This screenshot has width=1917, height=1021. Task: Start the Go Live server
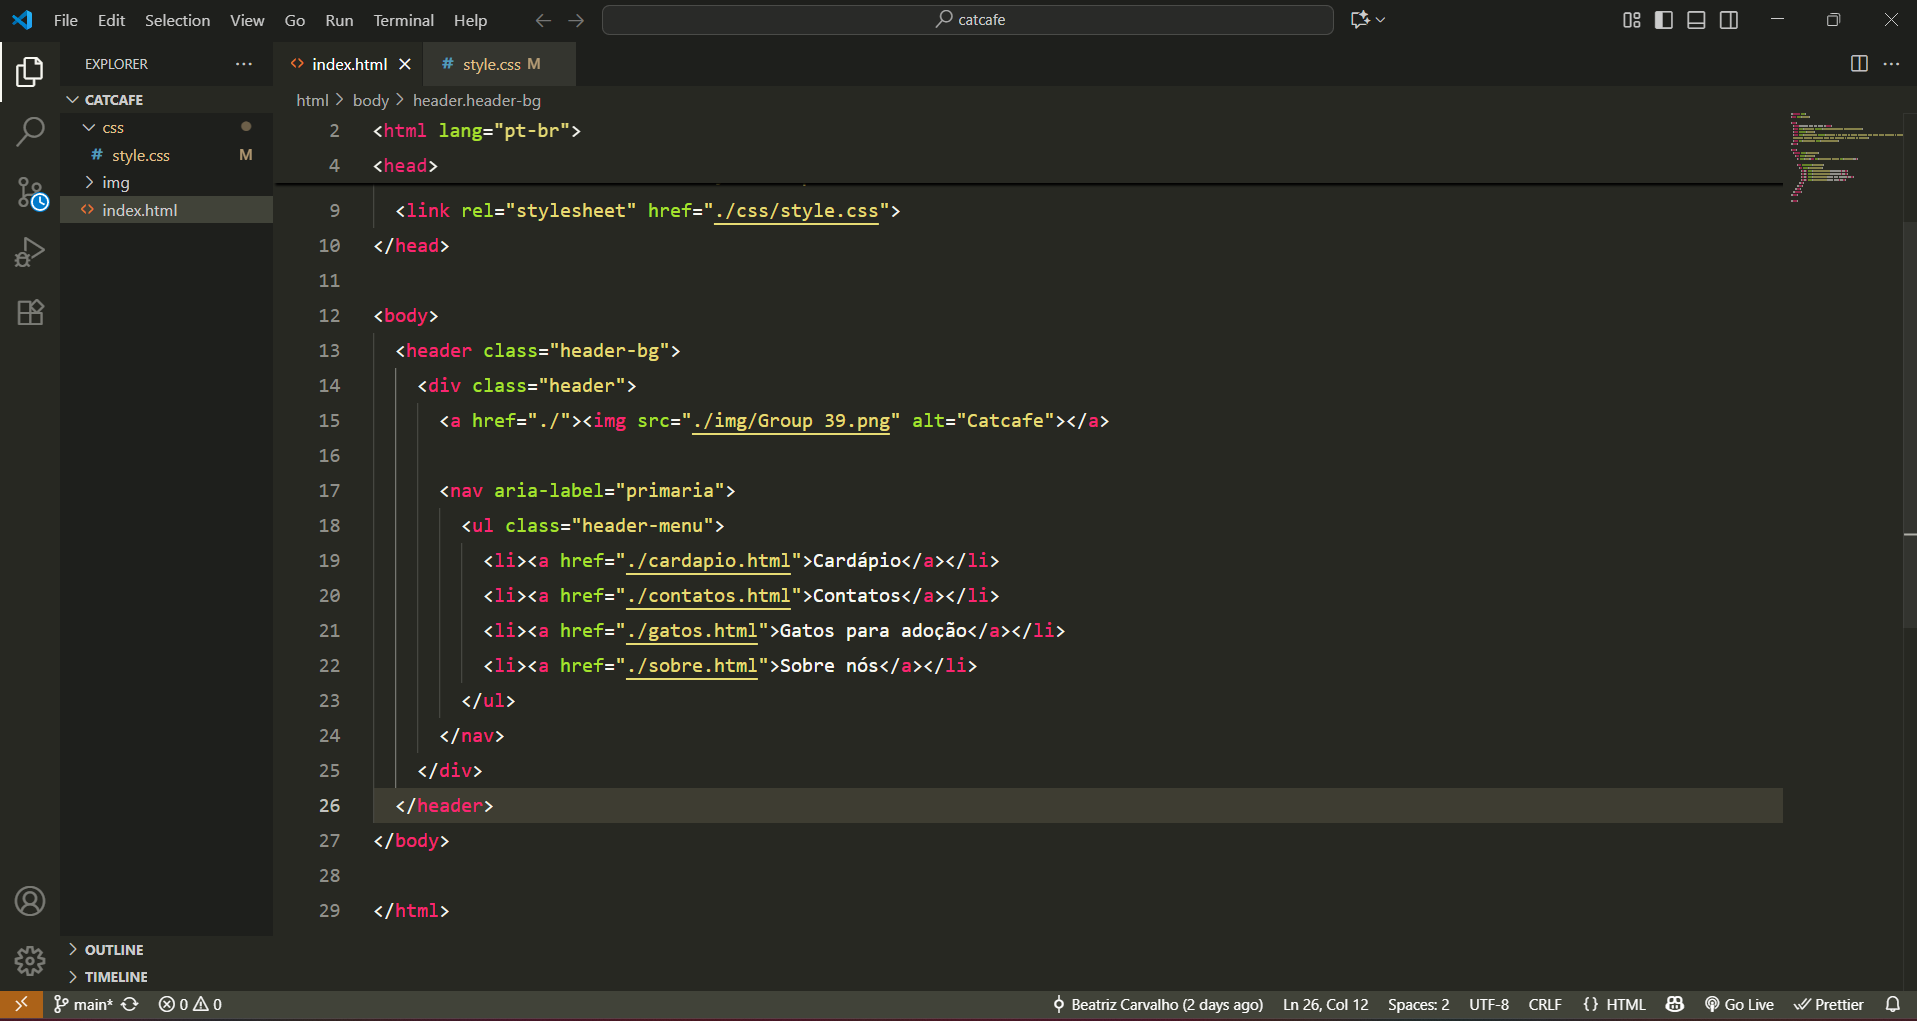pos(1739,1004)
